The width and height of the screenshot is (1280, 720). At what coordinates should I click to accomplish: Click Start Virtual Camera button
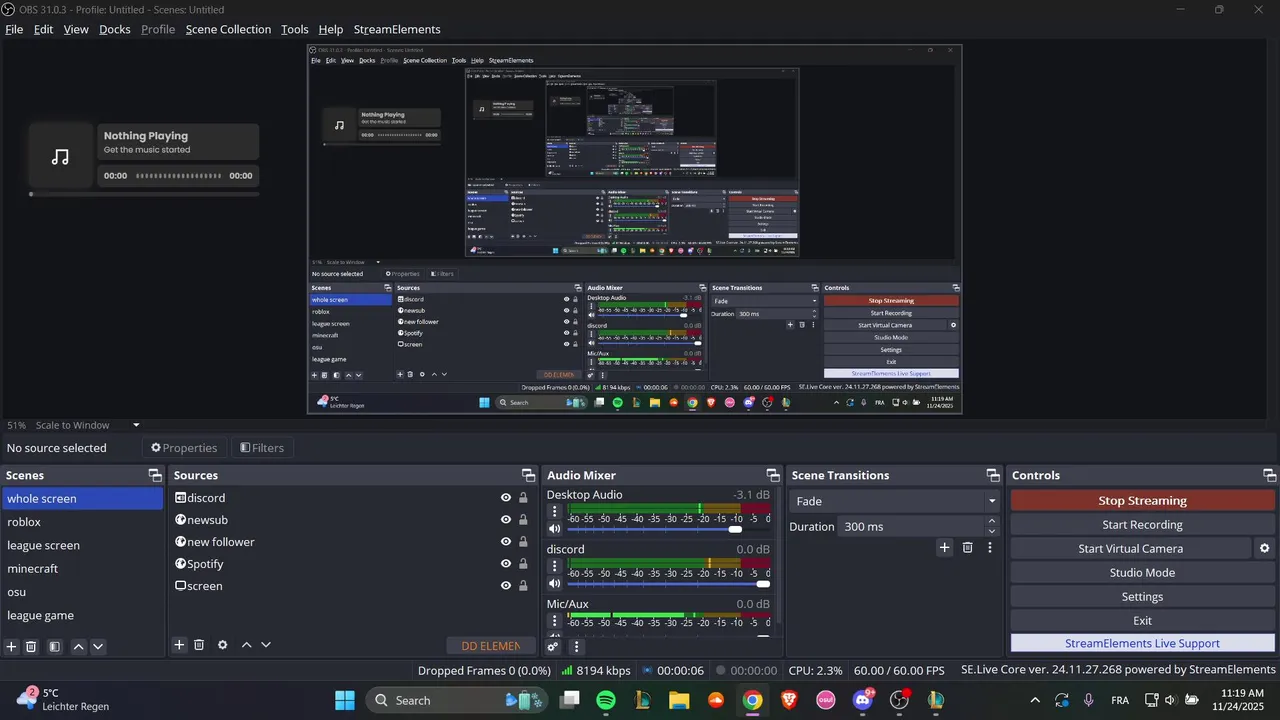(1130, 548)
